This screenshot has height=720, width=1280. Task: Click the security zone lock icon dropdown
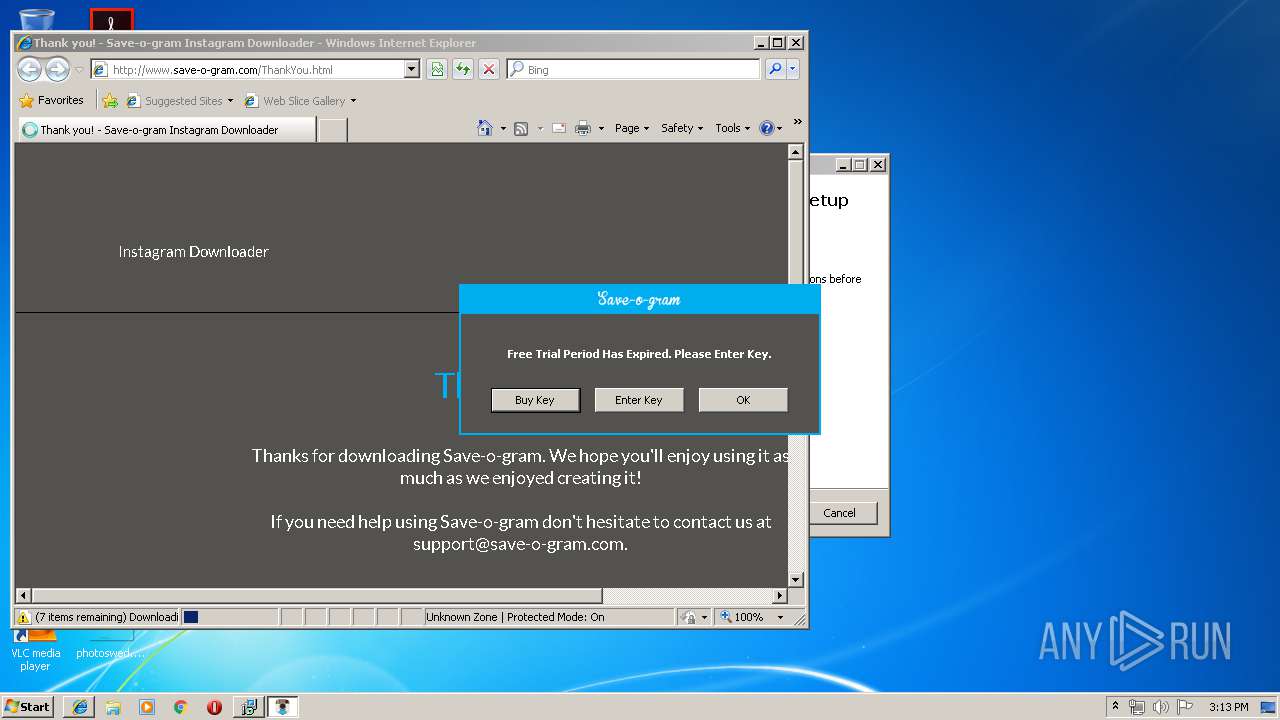click(x=693, y=617)
